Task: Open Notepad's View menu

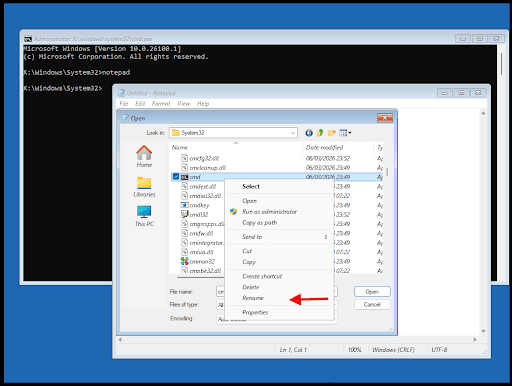Action: tap(183, 104)
